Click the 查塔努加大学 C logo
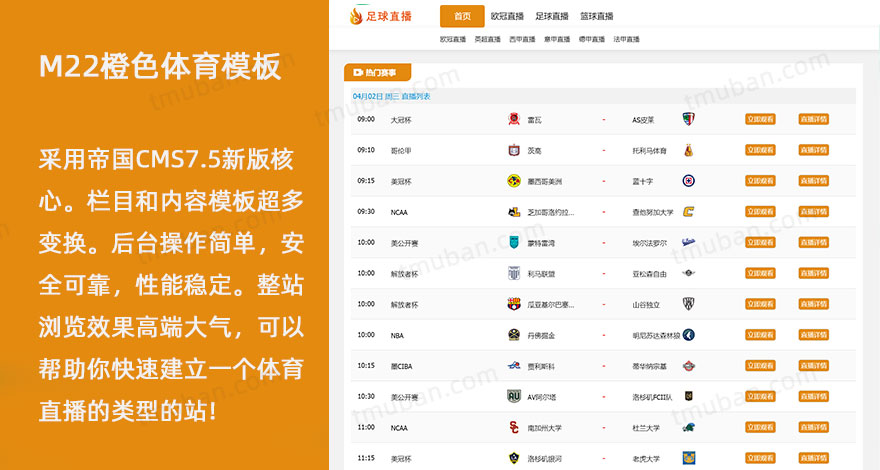880x470 pixels. pyautogui.click(x=689, y=212)
